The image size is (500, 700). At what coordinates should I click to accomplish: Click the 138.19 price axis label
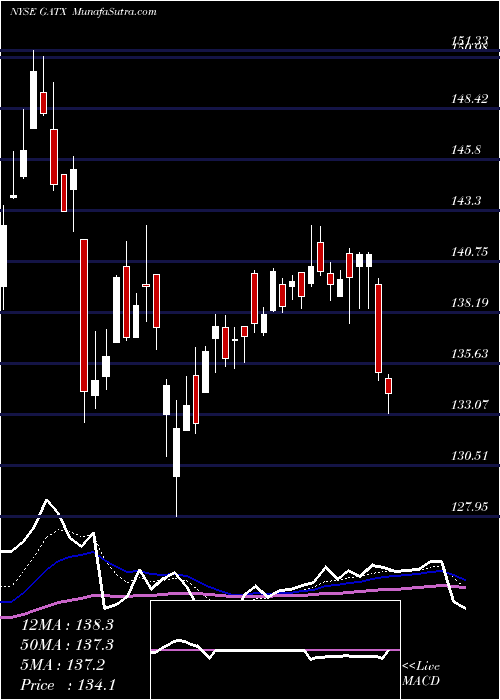tap(470, 303)
